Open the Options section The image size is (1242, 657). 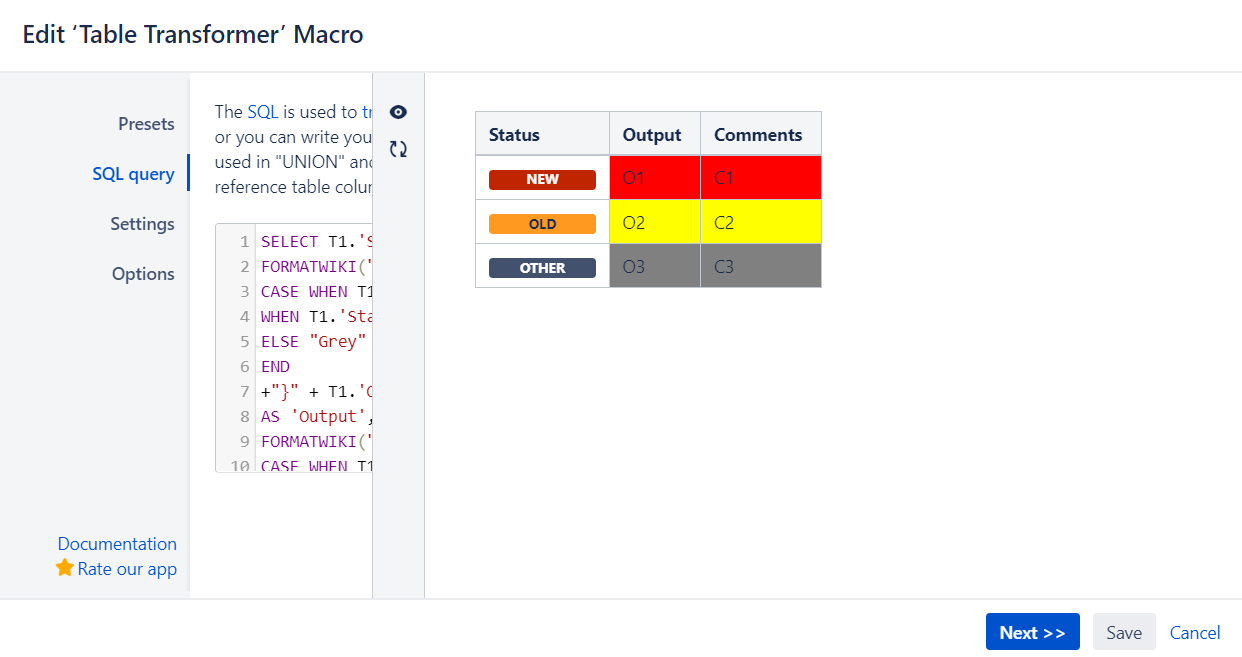click(144, 273)
